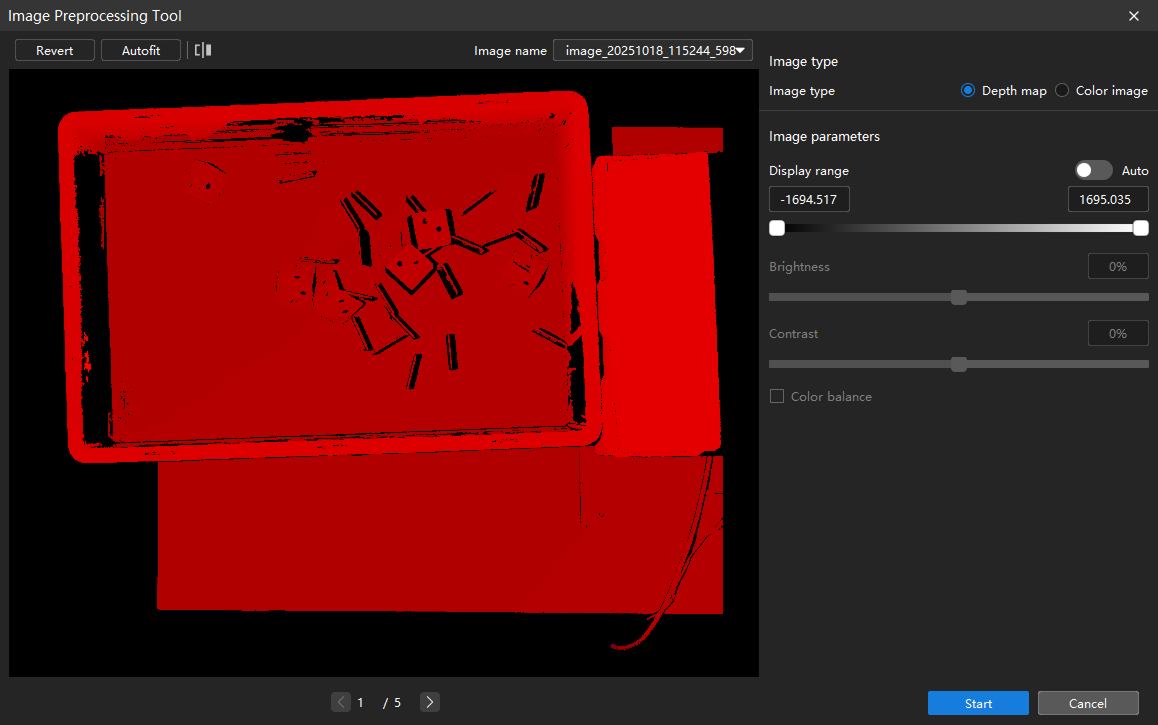This screenshot has width=1158, height=725.
Task: Click the display range maximum slider handle
Action: (x=1141, y=228)
